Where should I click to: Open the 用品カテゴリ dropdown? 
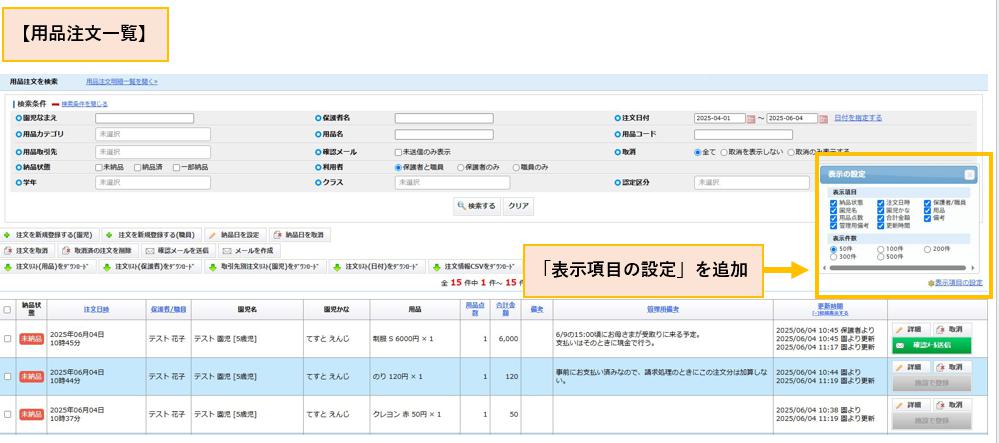pos(152,134)
